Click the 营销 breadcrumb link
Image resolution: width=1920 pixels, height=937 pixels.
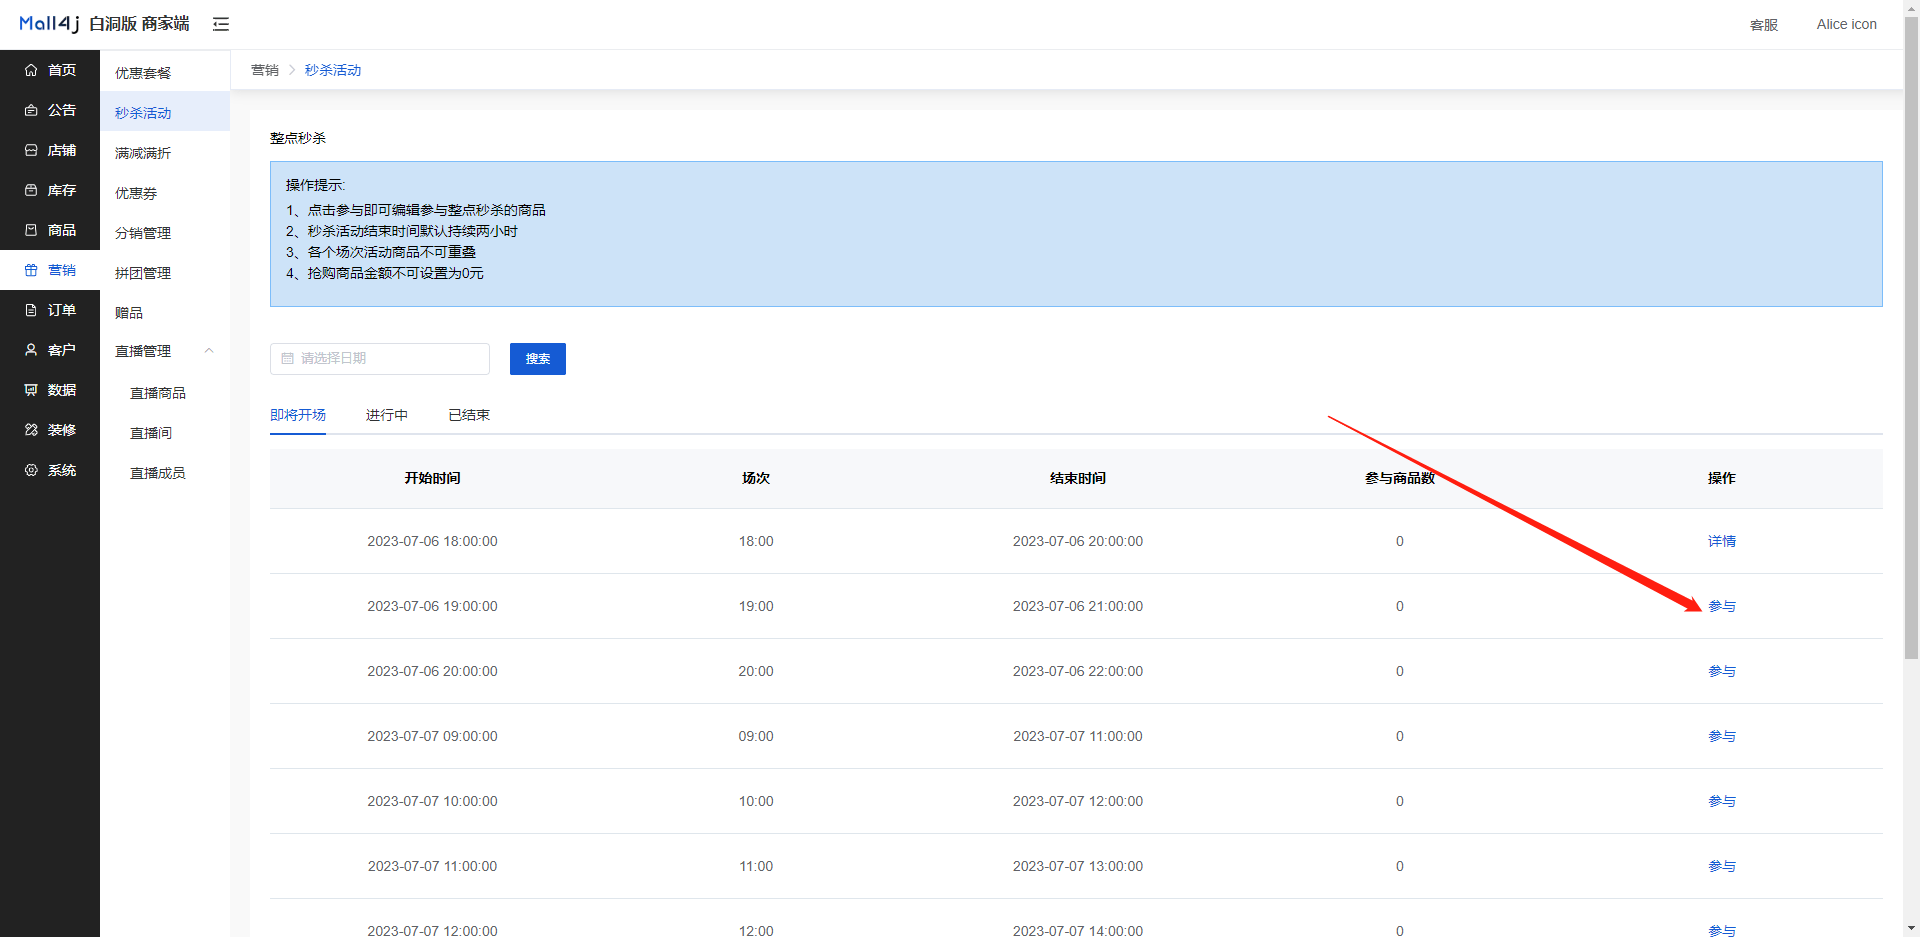click(265, 70)
